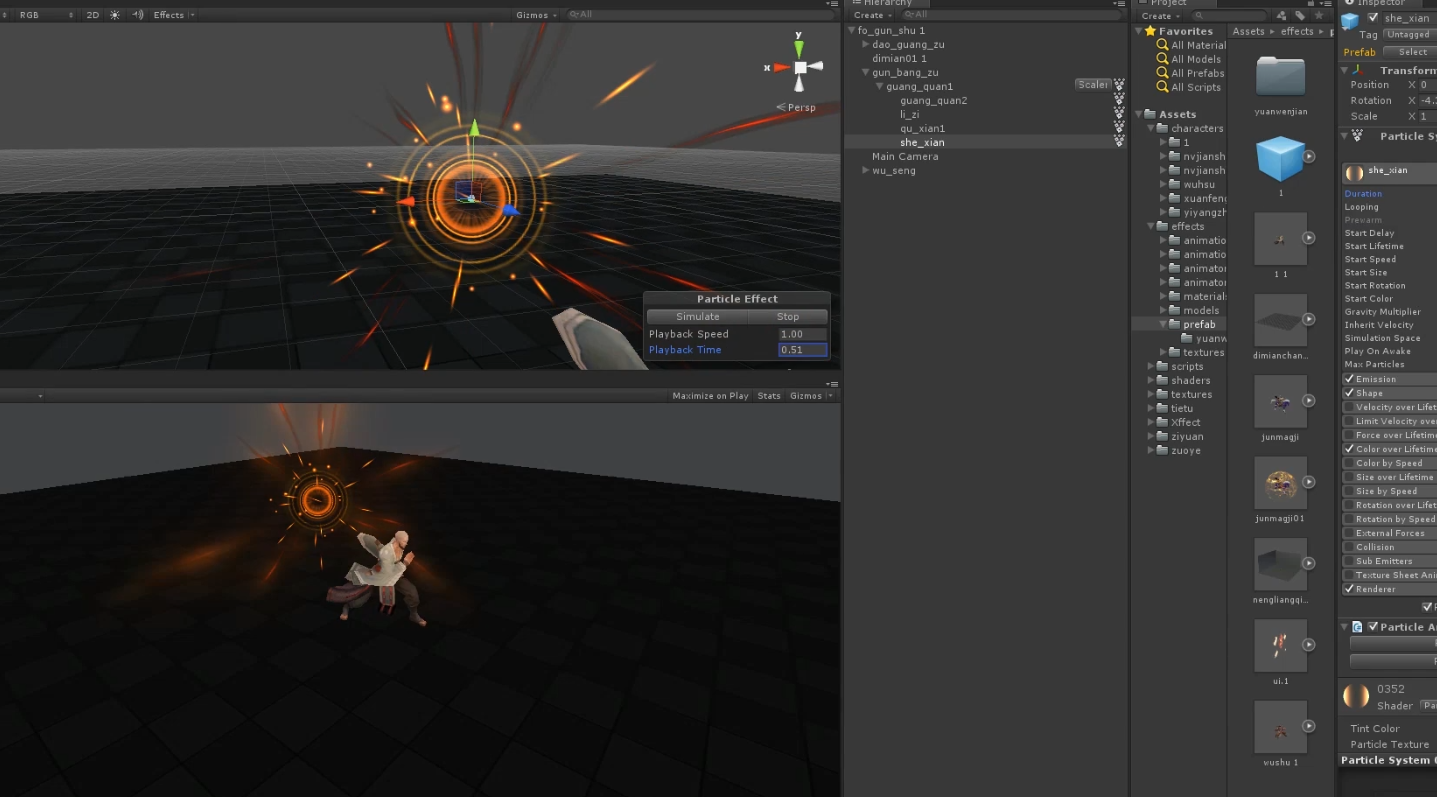Disable the Emission module checkbox
1437x797 pixels.
click(x=1349, y=379)
